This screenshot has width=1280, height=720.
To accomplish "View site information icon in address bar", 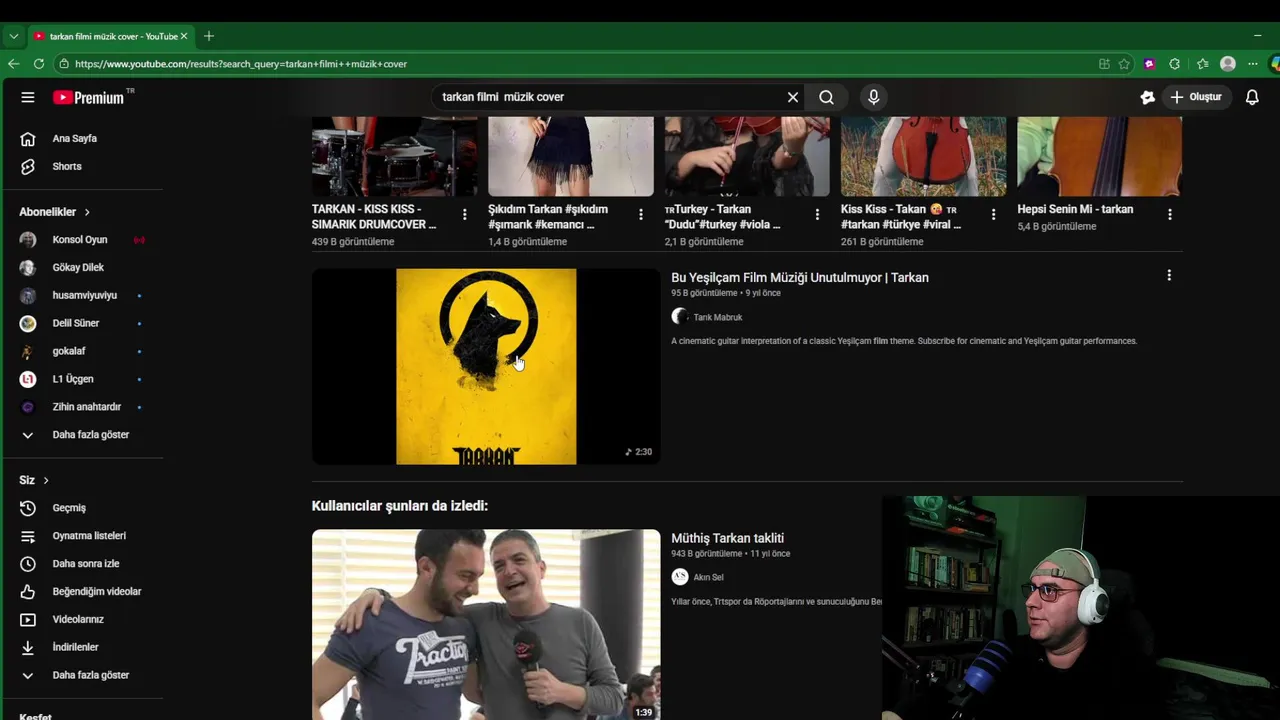I will tap(64, 64).
